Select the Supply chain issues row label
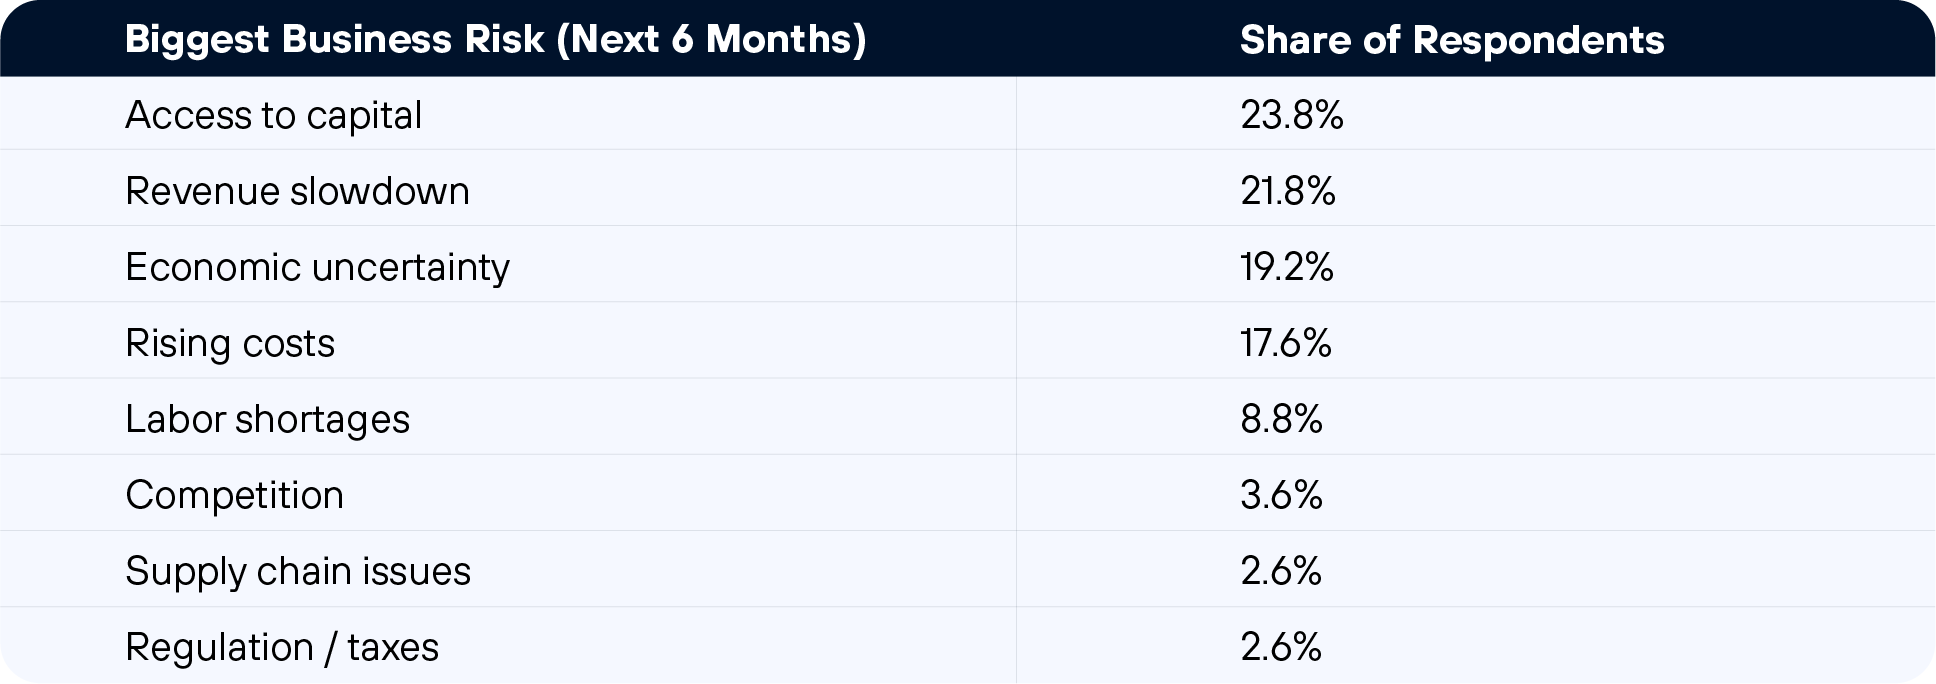 [297, 571]
